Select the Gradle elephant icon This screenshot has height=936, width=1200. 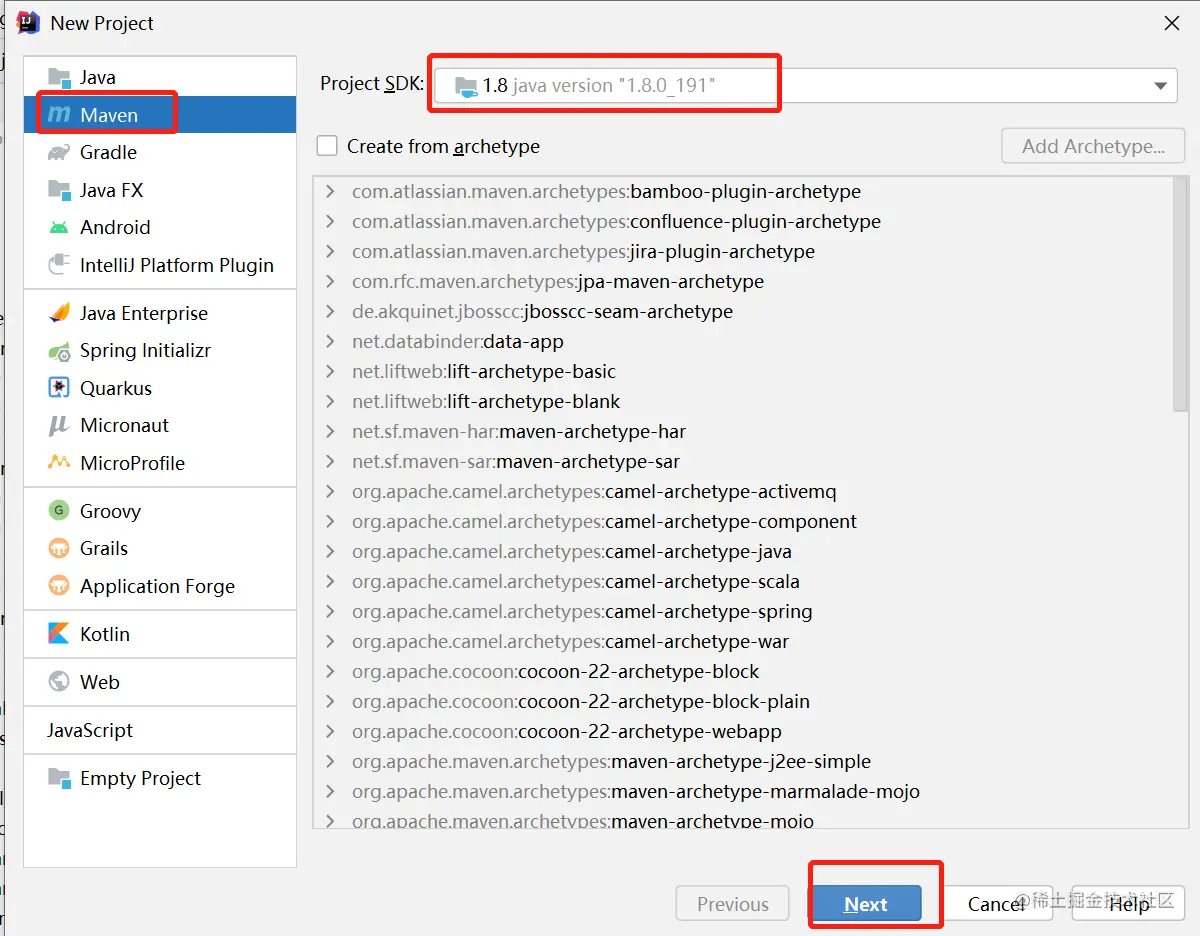pos(60,152)
